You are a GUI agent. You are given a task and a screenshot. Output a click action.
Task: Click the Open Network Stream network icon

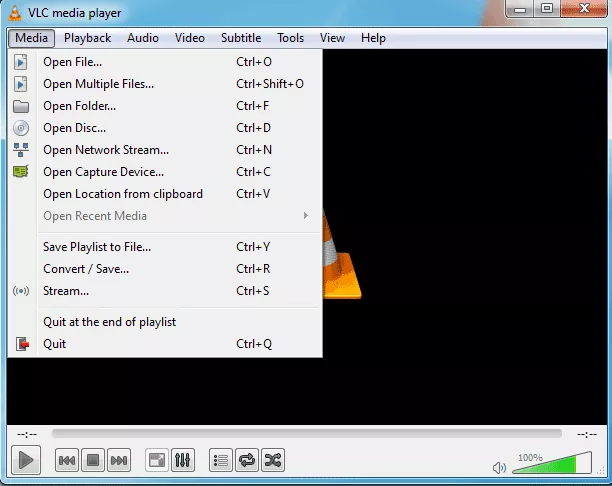[x=21, y=150]
